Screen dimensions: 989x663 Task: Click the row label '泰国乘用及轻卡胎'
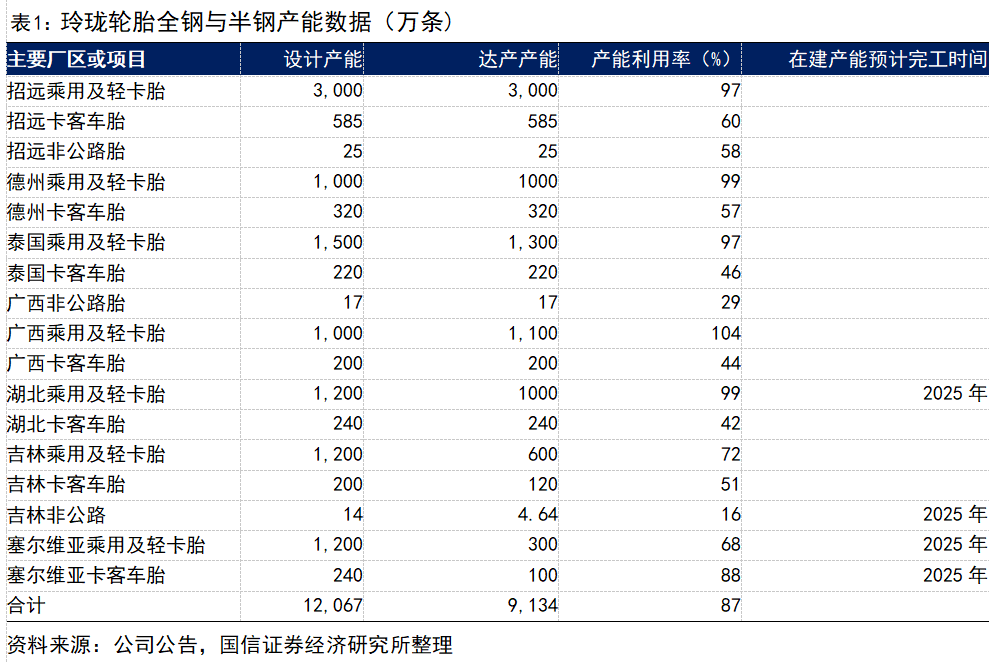[86, 242]
